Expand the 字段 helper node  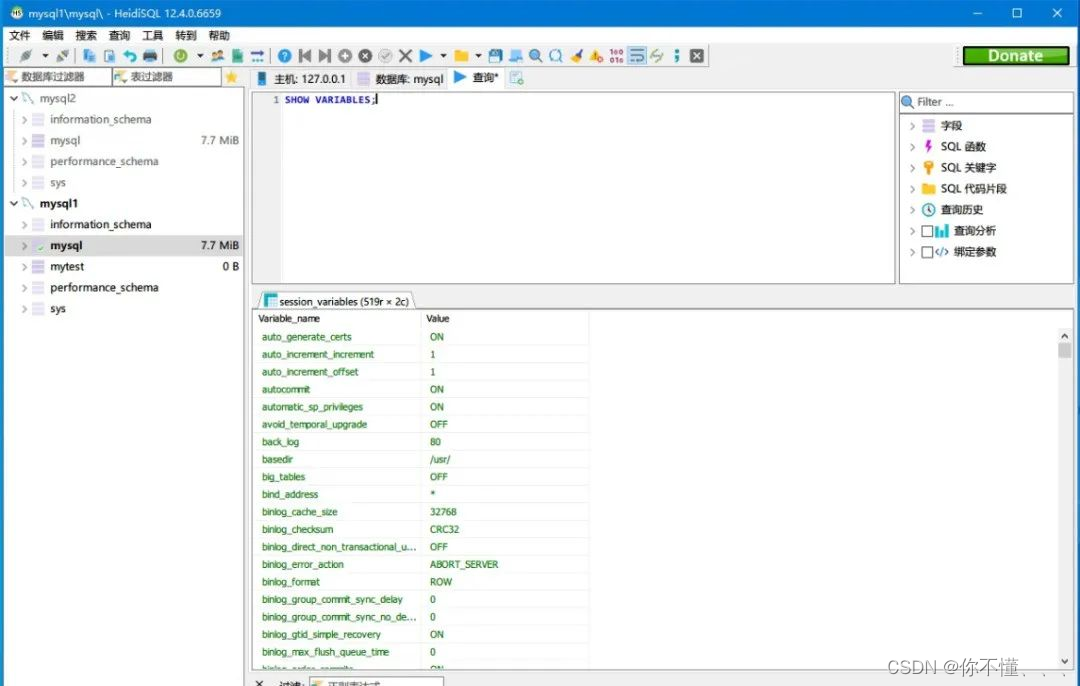[x=912, y=126]
